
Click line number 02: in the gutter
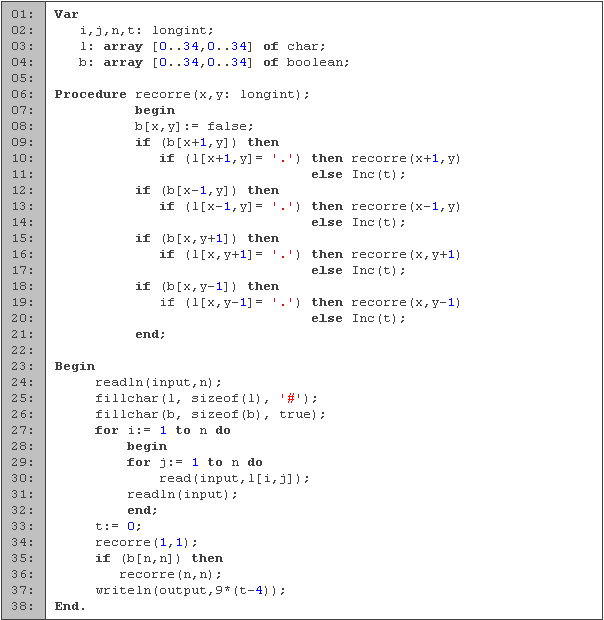[23, 30]
